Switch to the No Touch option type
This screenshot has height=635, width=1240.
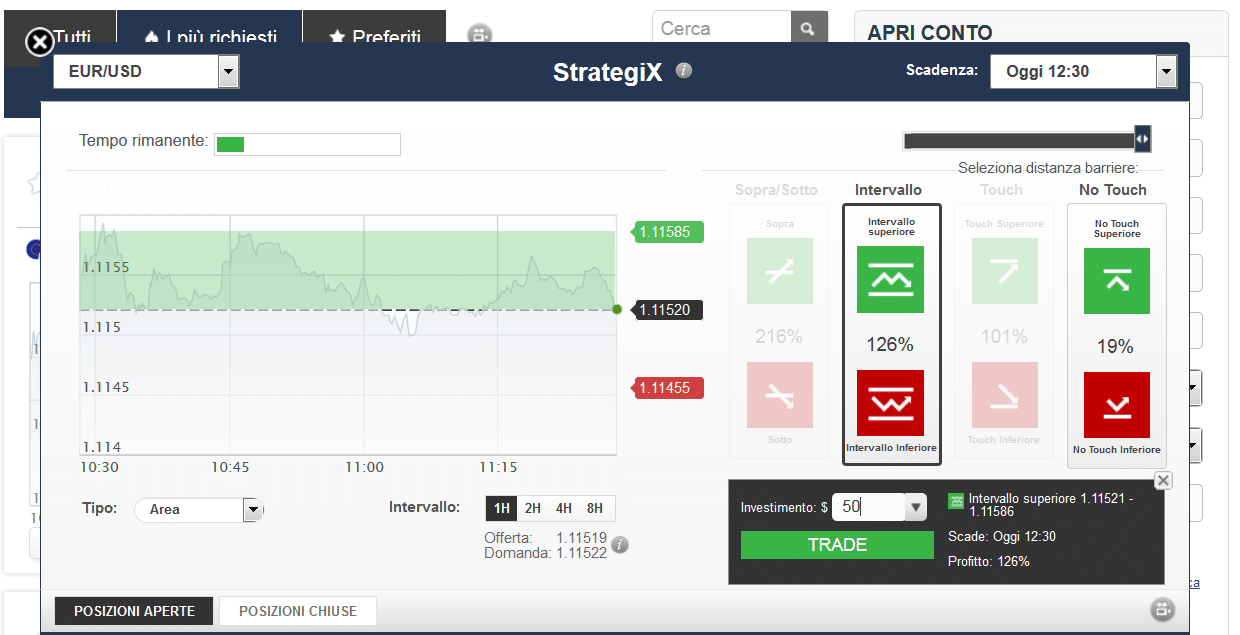1113,190
